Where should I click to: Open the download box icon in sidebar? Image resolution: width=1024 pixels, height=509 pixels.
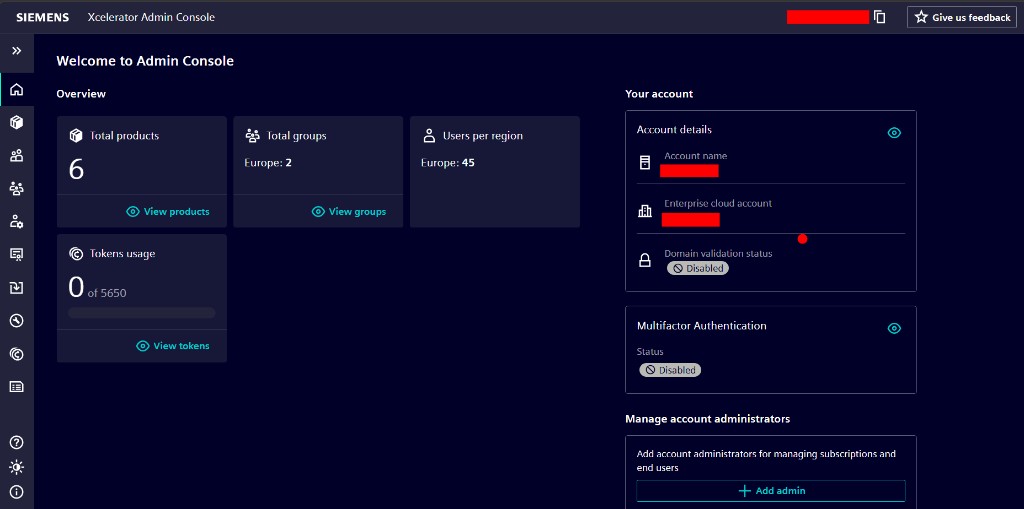(16, 287)
